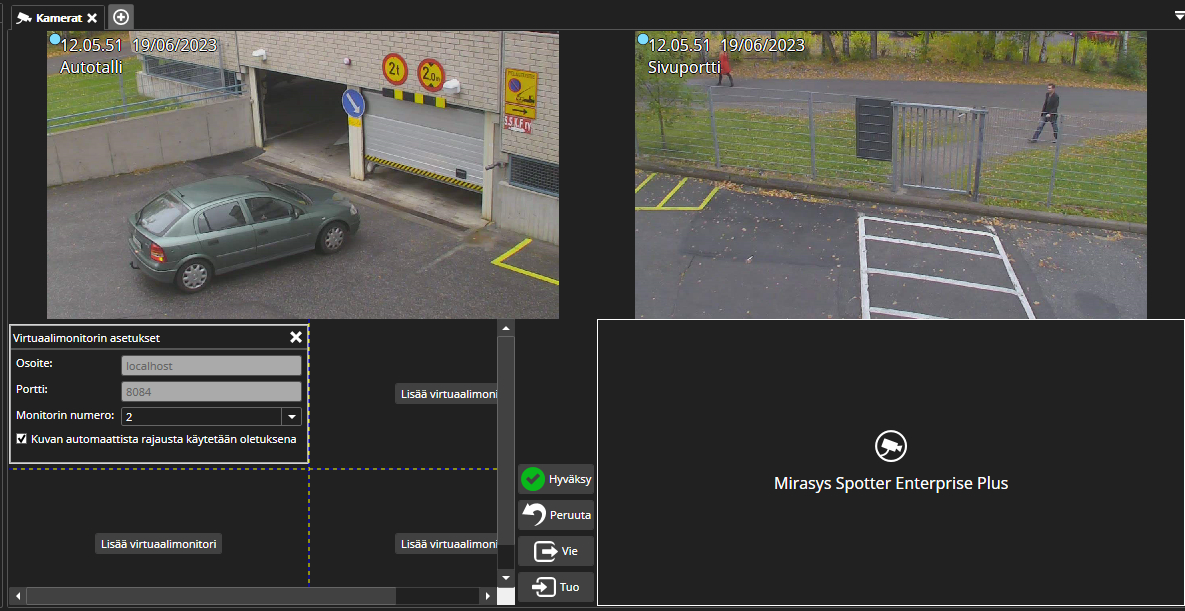Click the Peruuta undo arrow icon

point(534,516)
